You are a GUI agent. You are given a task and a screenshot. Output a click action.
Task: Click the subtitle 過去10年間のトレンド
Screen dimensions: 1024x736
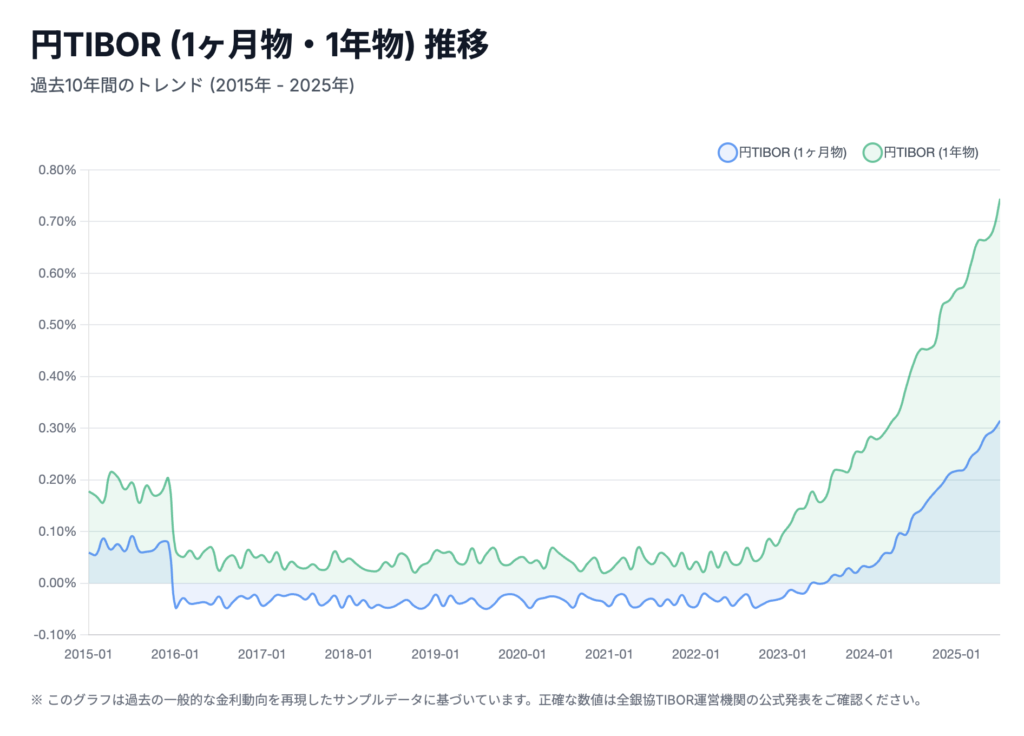[192, 86]
